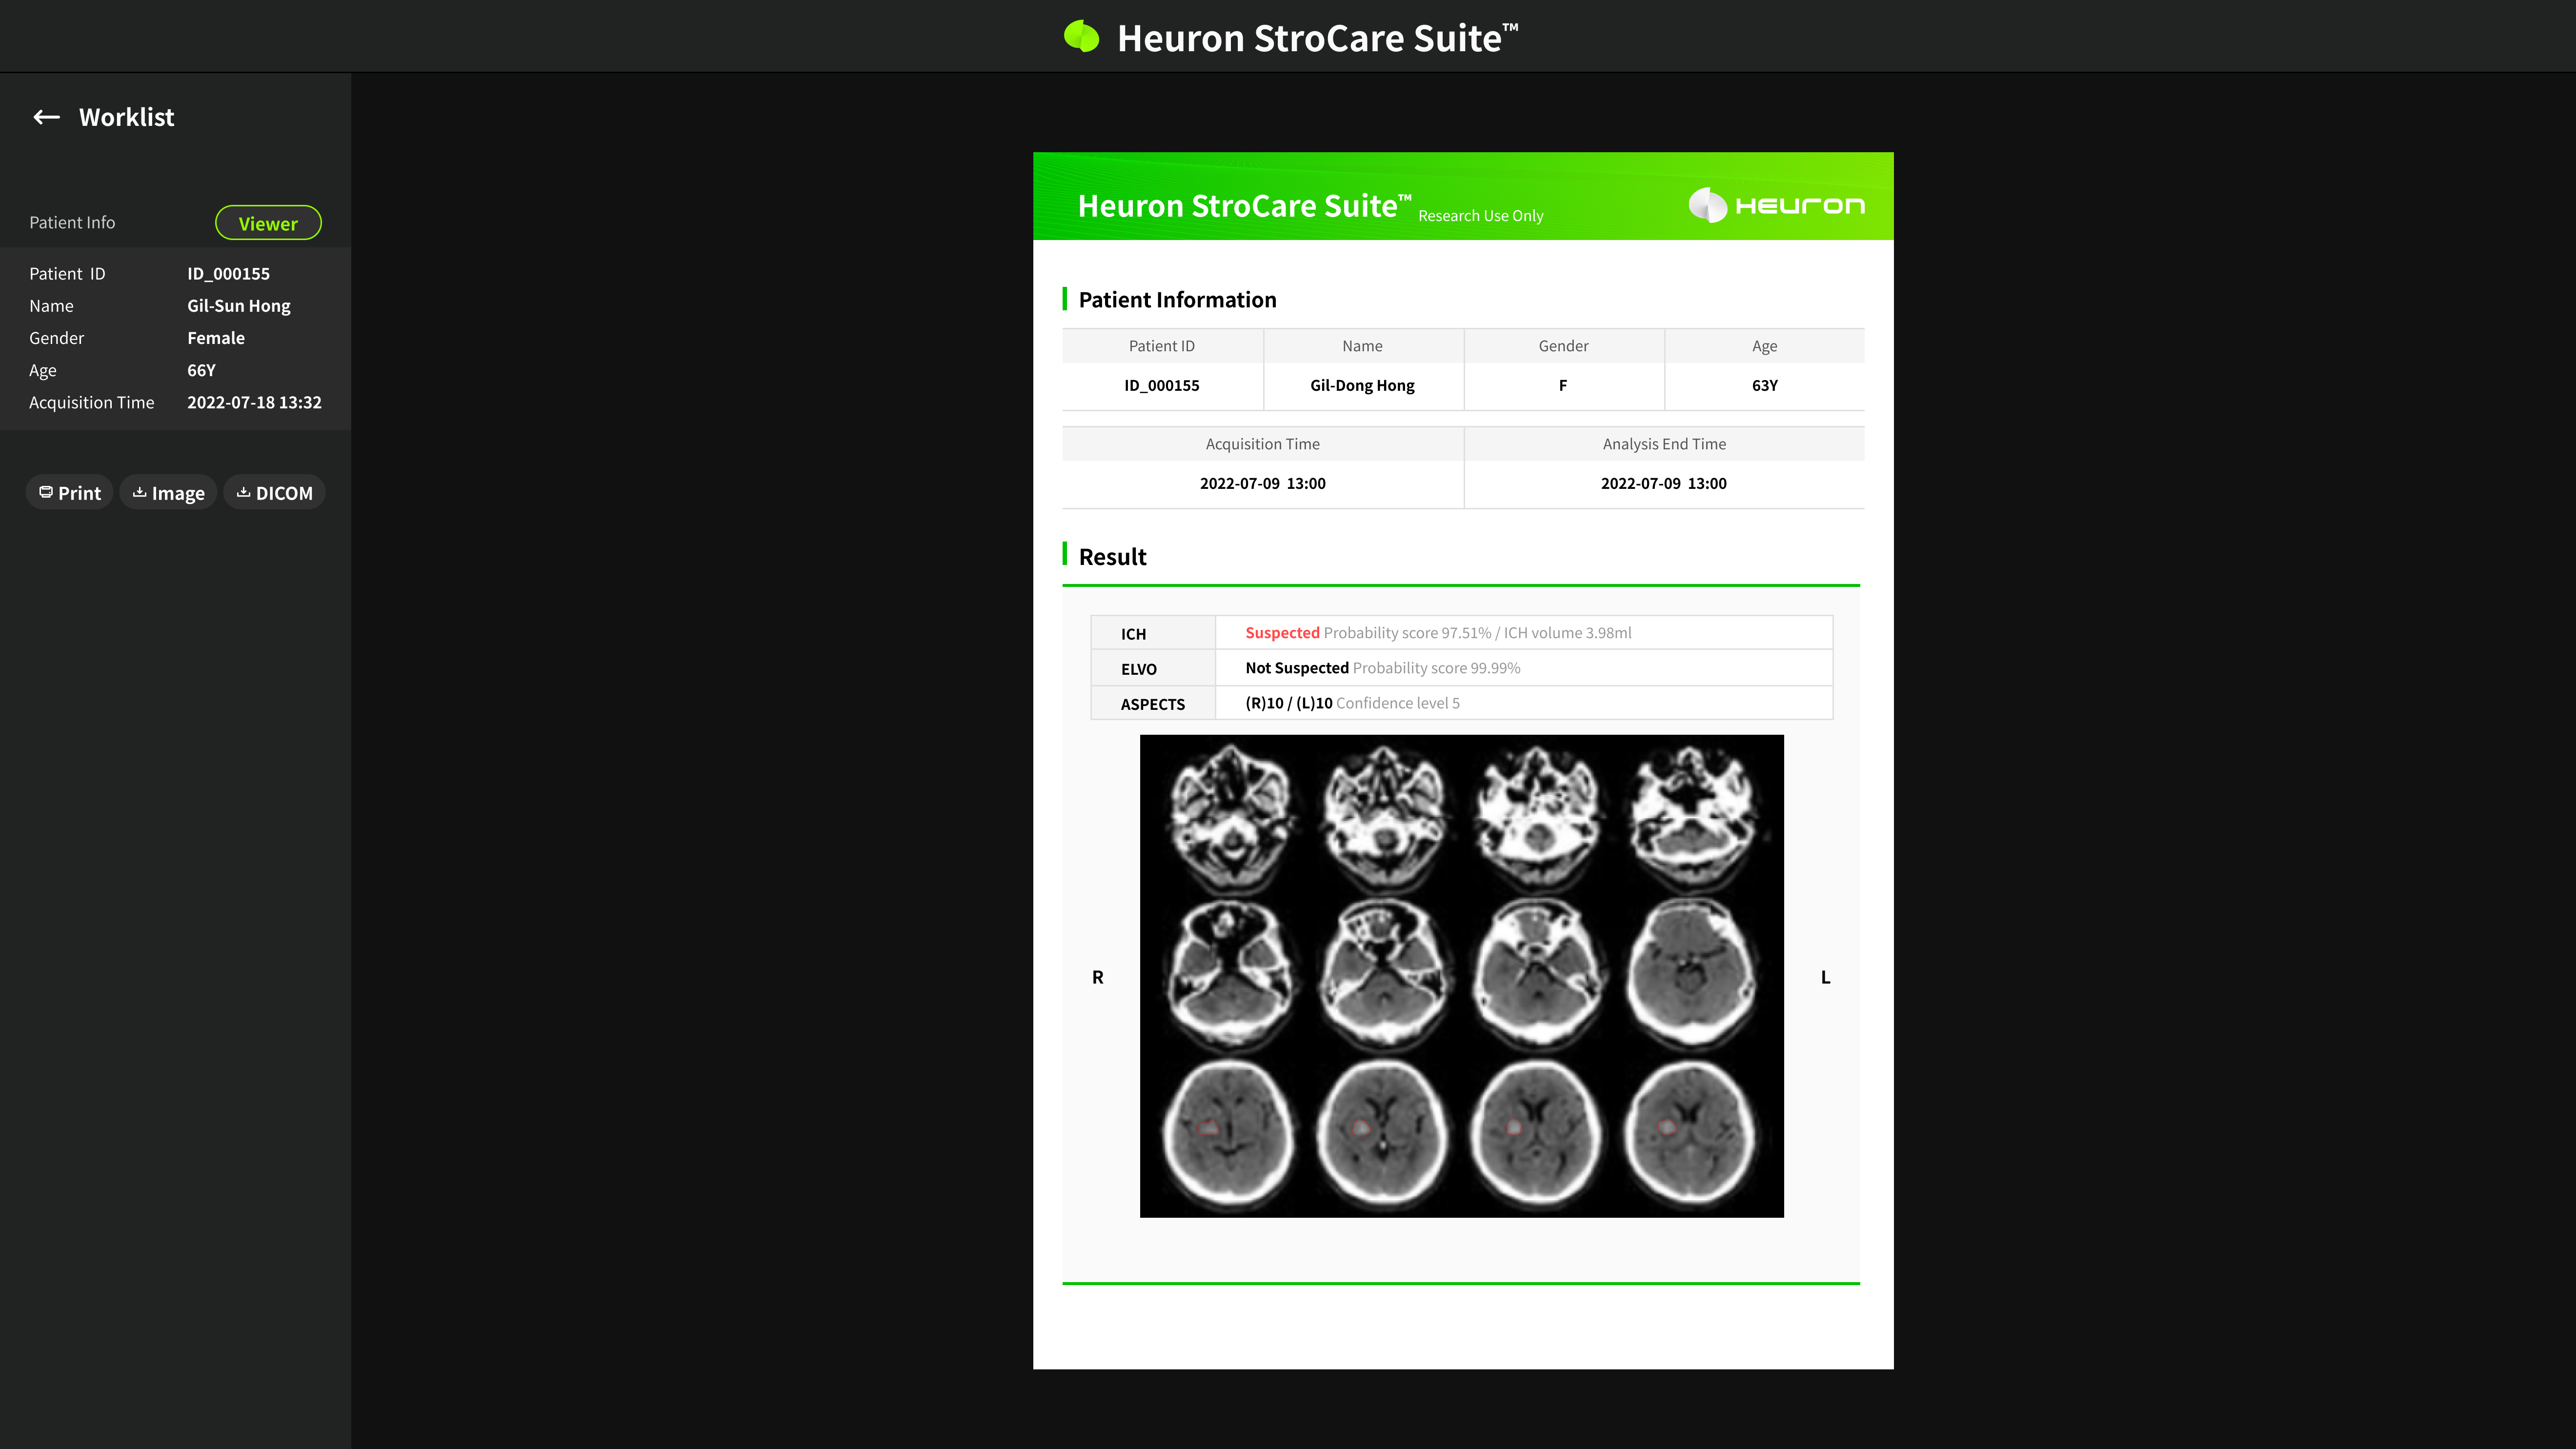Click report name Gil-Dong Hong cell
Image resolution: width=2576 pixels, height=1449 pixels.
coord(1362,385)
